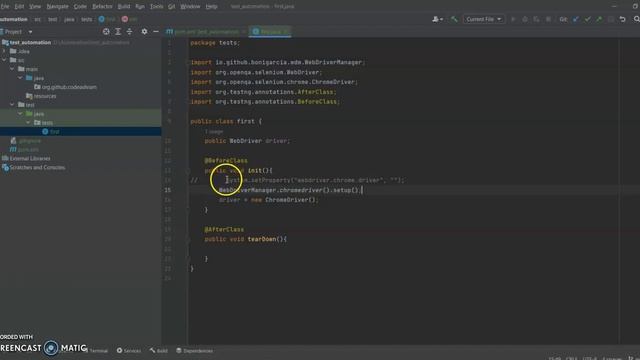640x360 pixels.
Task: Click the Build Project hammer icon
Action: pyautogui.click(x=454, y=19)
